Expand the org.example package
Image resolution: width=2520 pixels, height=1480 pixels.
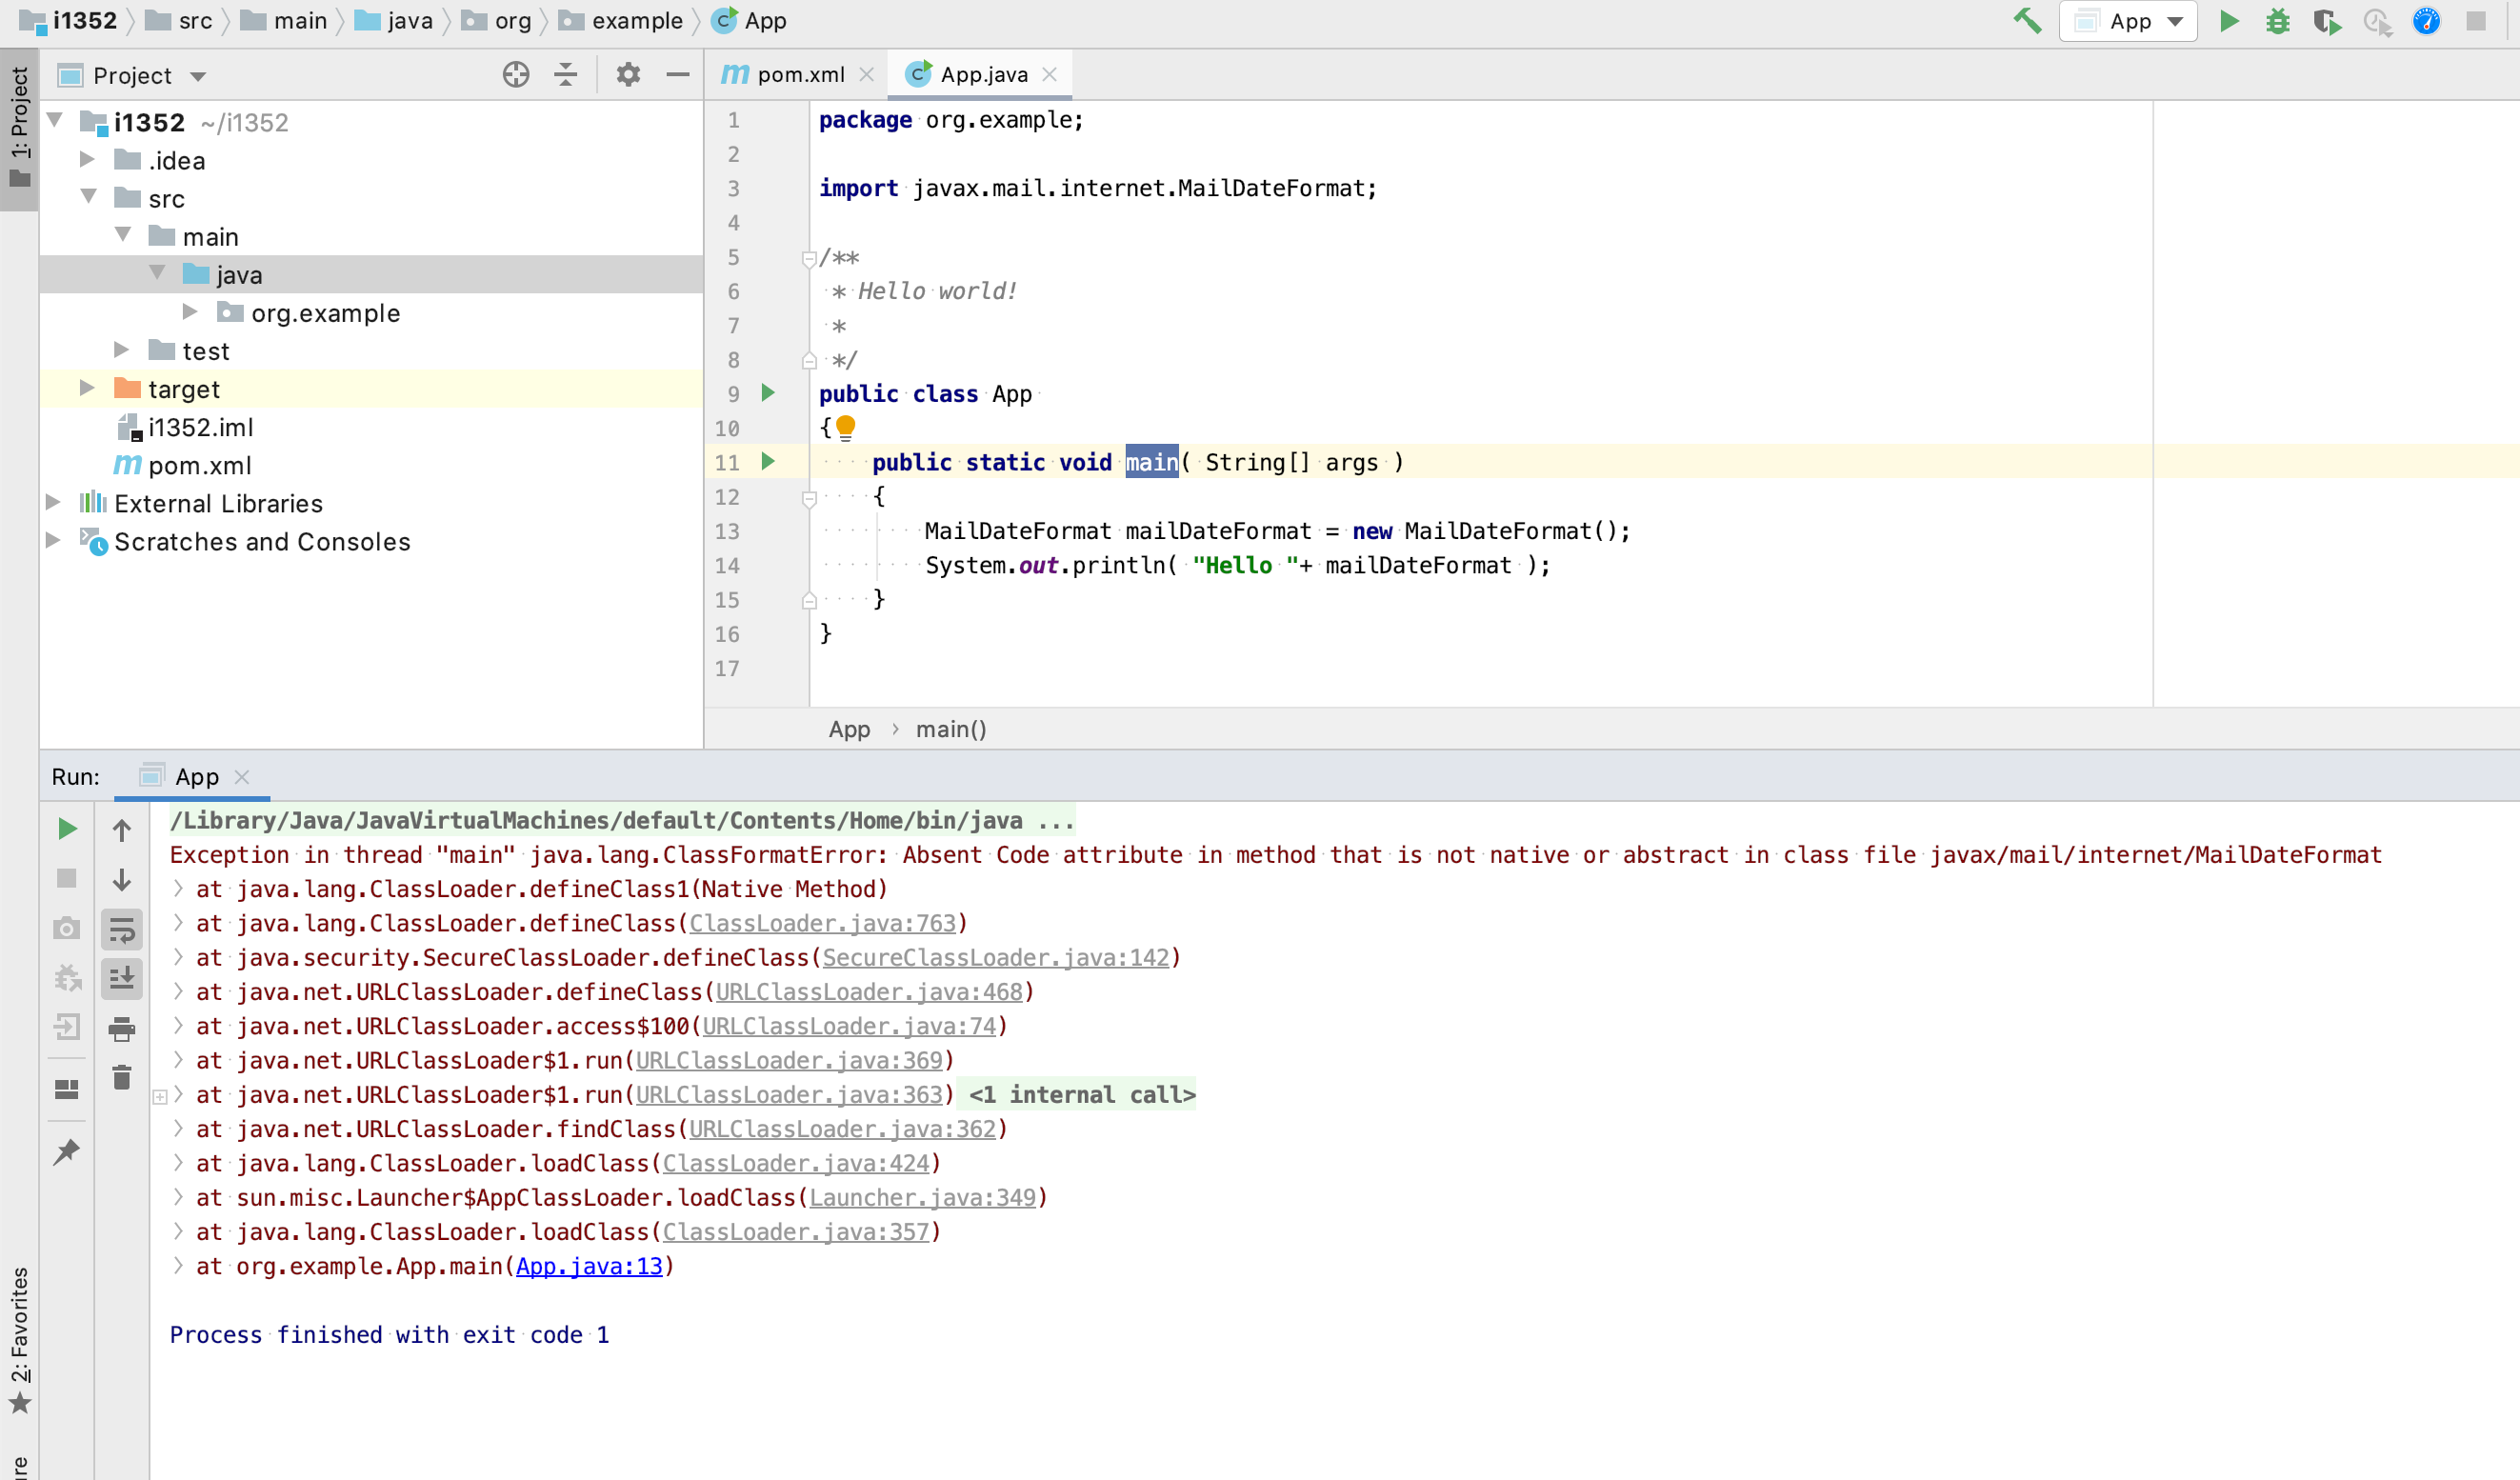[190, 312]
